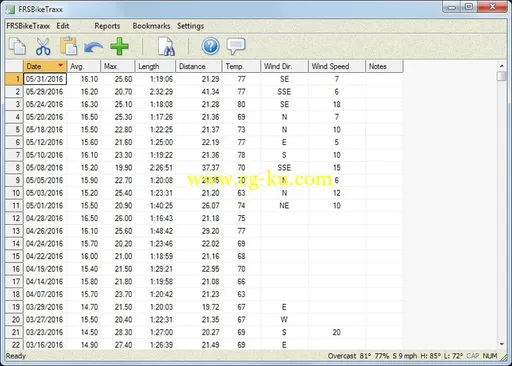This screenshot has width=512, height=366.
Task: Click the Wind Dir. column header
Action: point(284,66)
